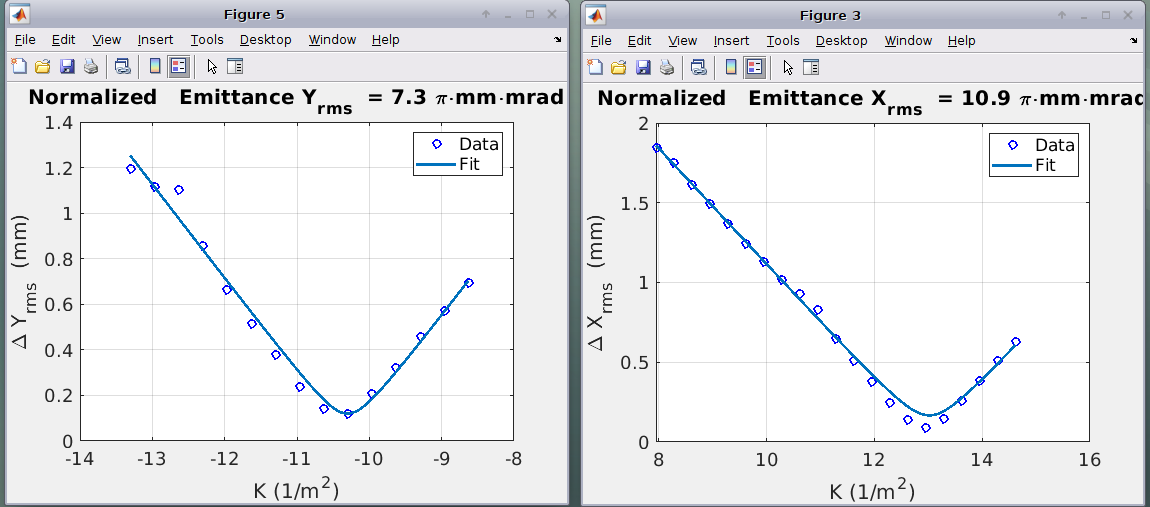Expand toolbar dock arrow in Figure 3 menu bar

1134,40
